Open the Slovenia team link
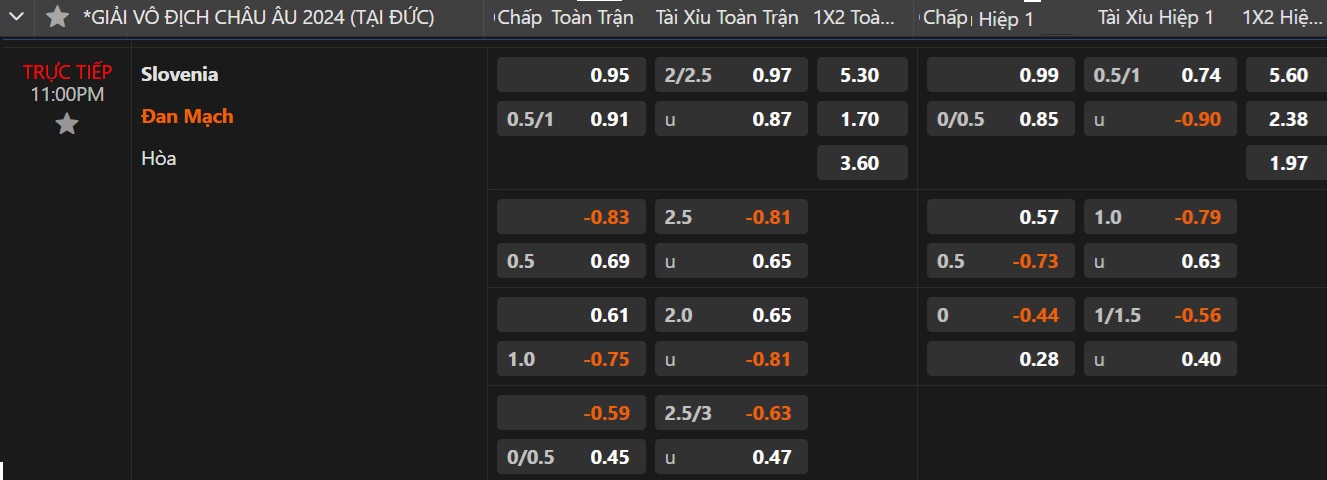The width and height of the screenshot is (1327, 480). pyautogui.click(x=180, y=74)
